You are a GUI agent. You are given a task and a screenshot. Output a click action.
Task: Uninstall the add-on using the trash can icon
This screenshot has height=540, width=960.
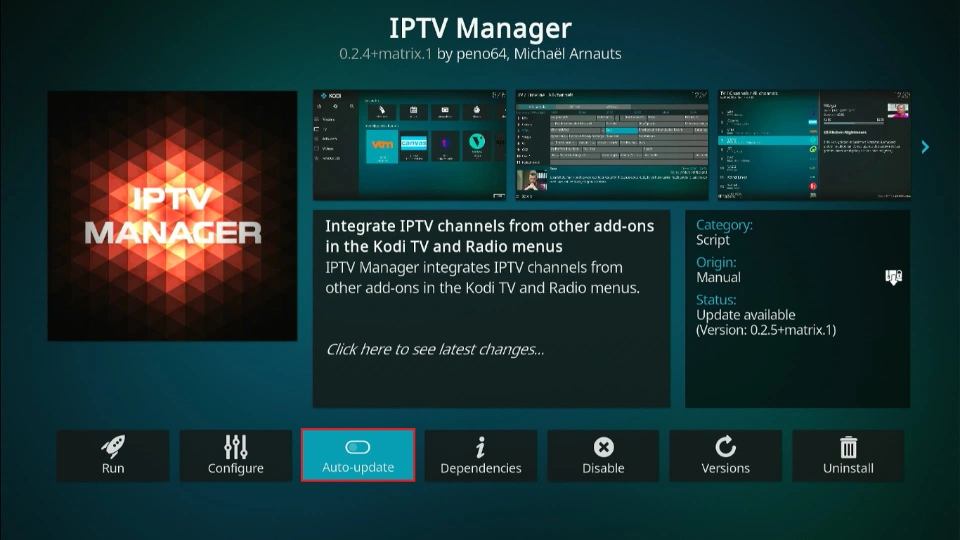[848, 447]
